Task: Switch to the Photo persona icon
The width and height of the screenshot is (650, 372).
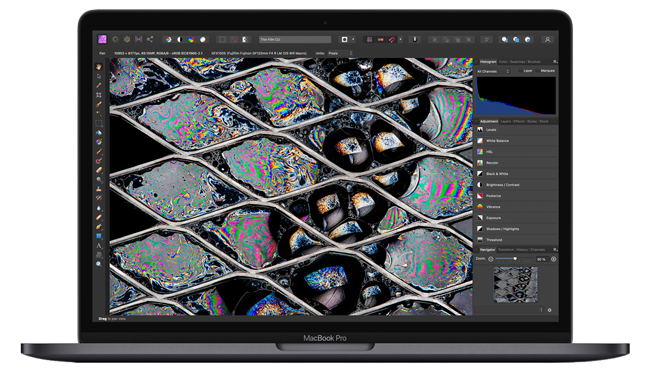Action: 102,39
